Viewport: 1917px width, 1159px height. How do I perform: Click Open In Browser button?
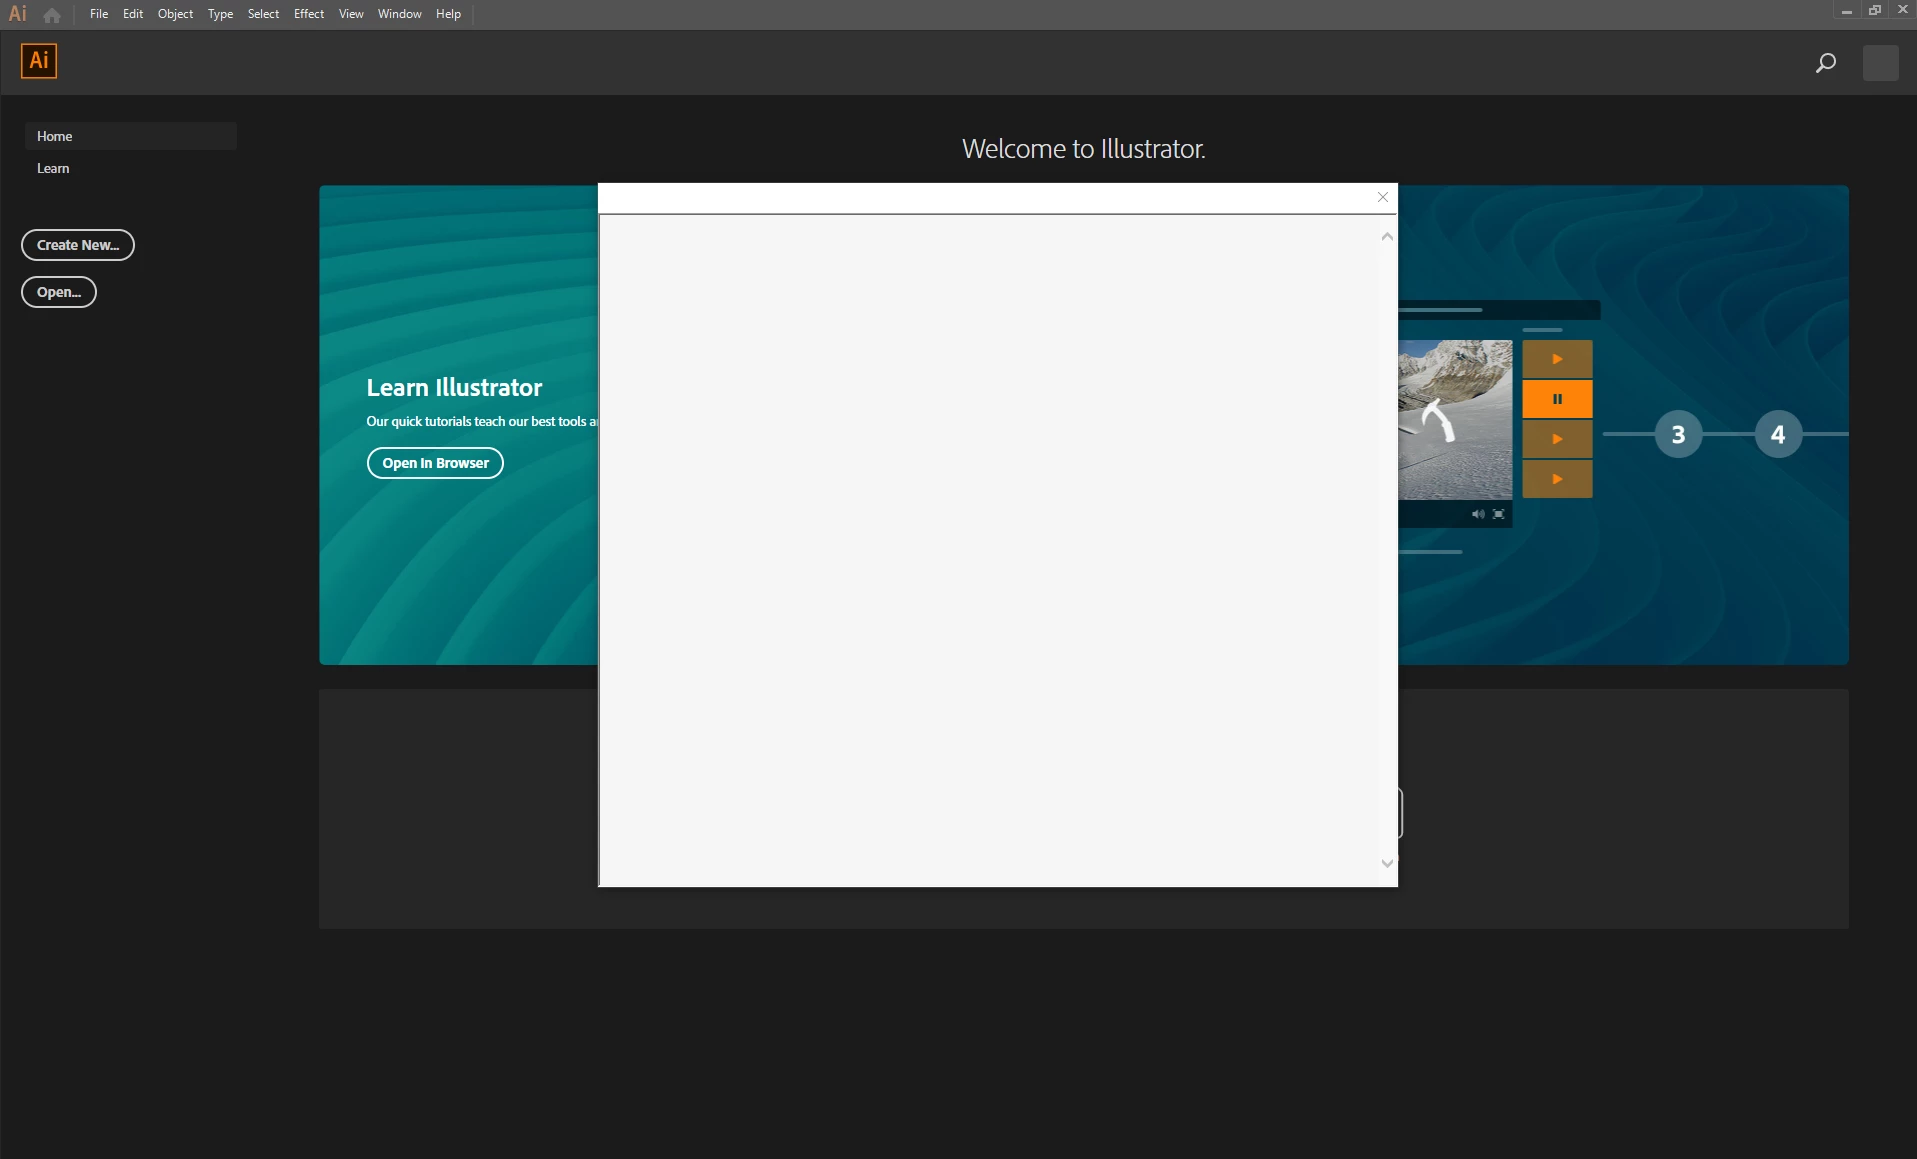tap(435, 463)
